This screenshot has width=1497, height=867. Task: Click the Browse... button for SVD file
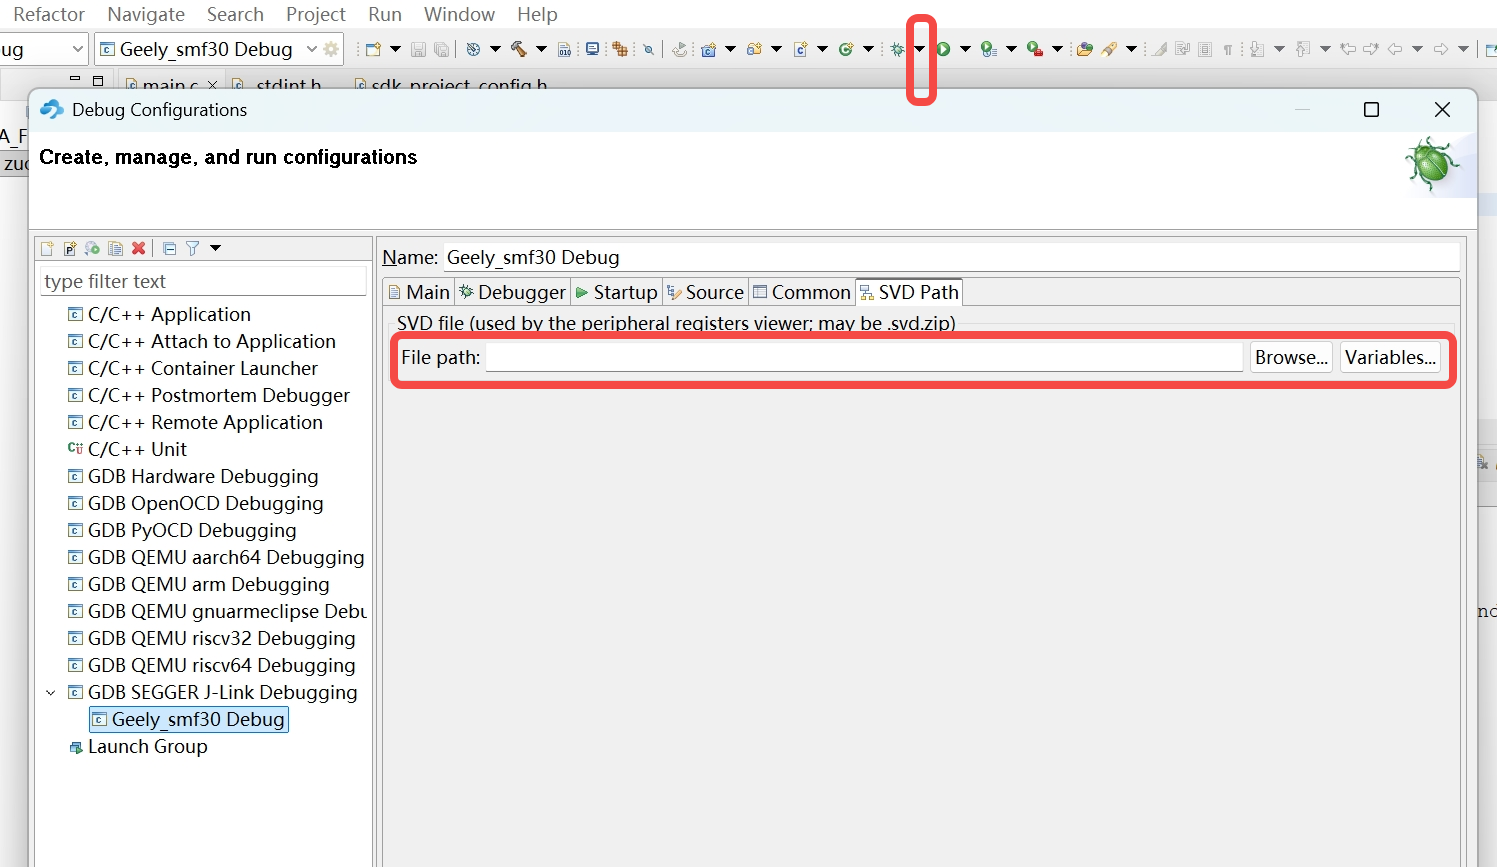[x=1290, y=358]
